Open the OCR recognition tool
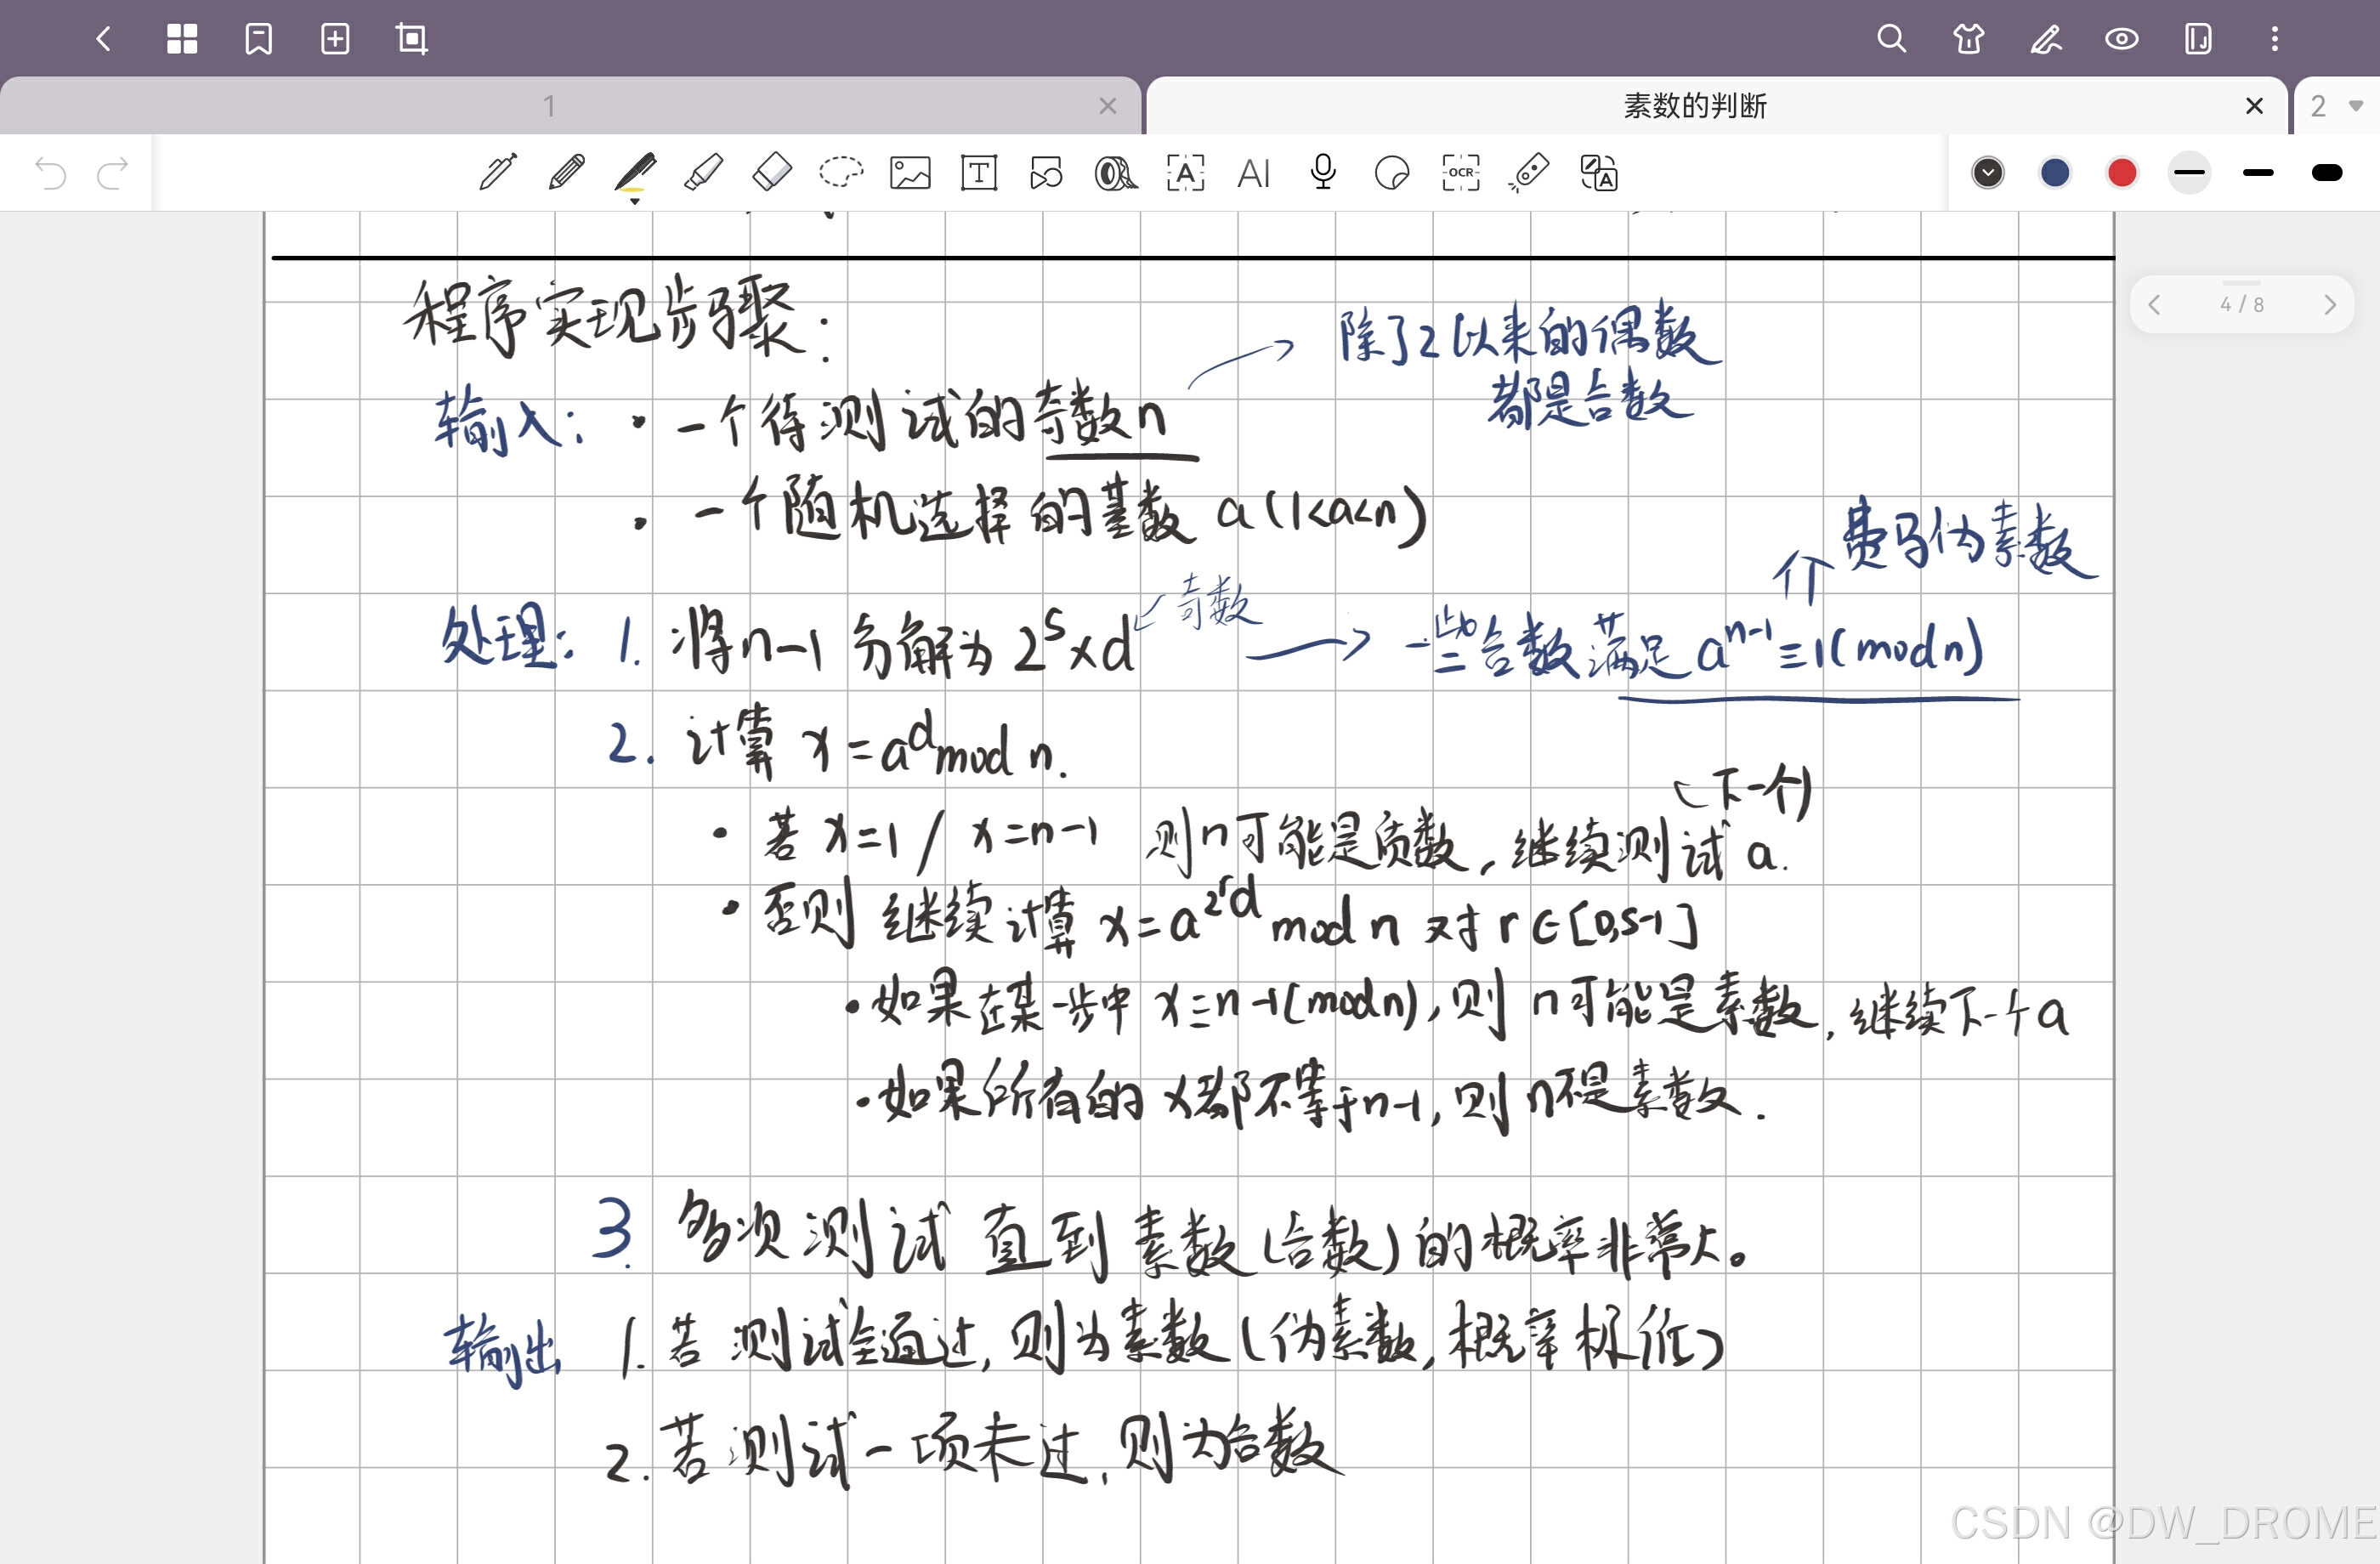Screen dimensions: 2380x1564 coord(1461,173)
